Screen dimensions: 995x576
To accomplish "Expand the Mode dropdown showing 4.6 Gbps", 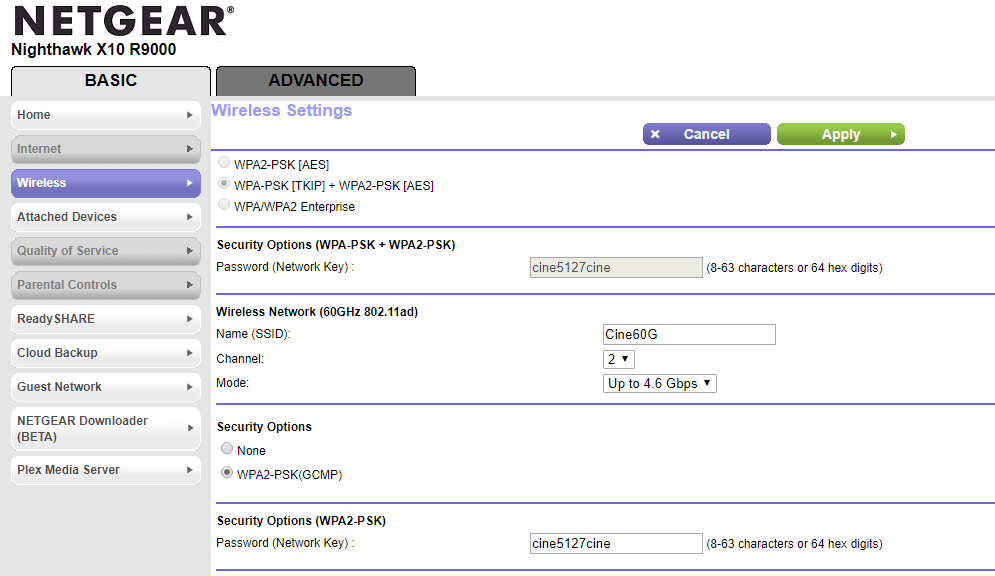I will [660, 383].
